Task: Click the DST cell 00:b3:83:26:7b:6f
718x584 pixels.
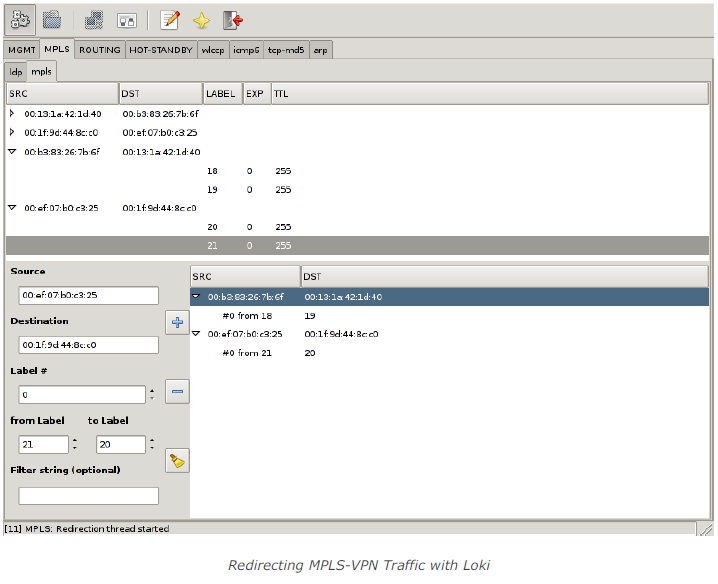Action: [160, 114]
